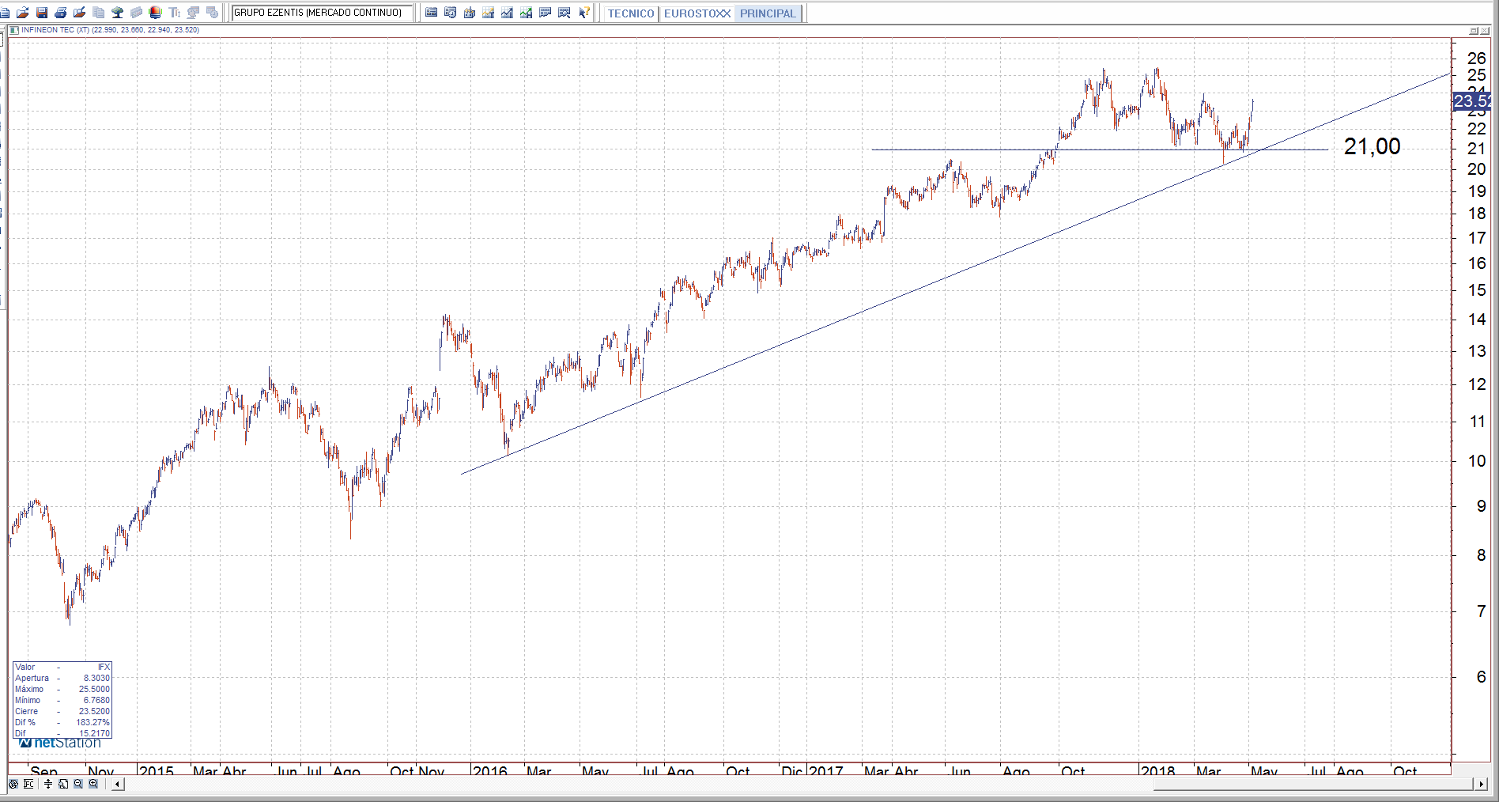
Task: Click the new document toolbar icon
Action: coord(6,13)
